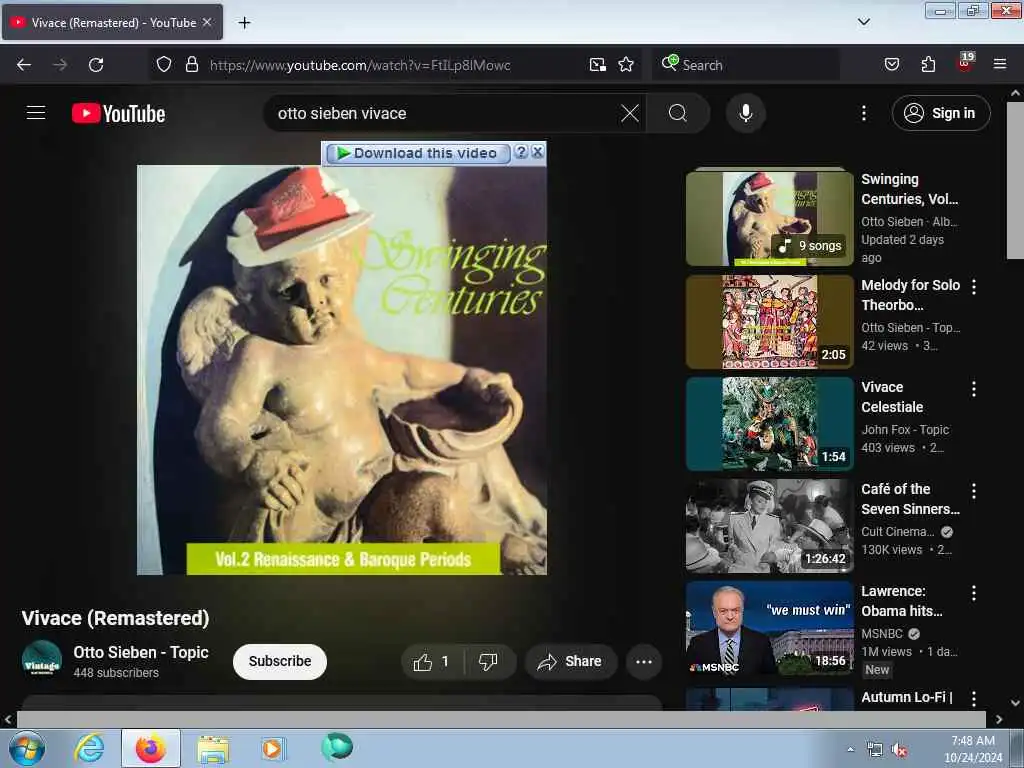This screenshot has height=768, width=1024.
Task: Toggle muted volume in system tray
Action: tap(899, 750)
